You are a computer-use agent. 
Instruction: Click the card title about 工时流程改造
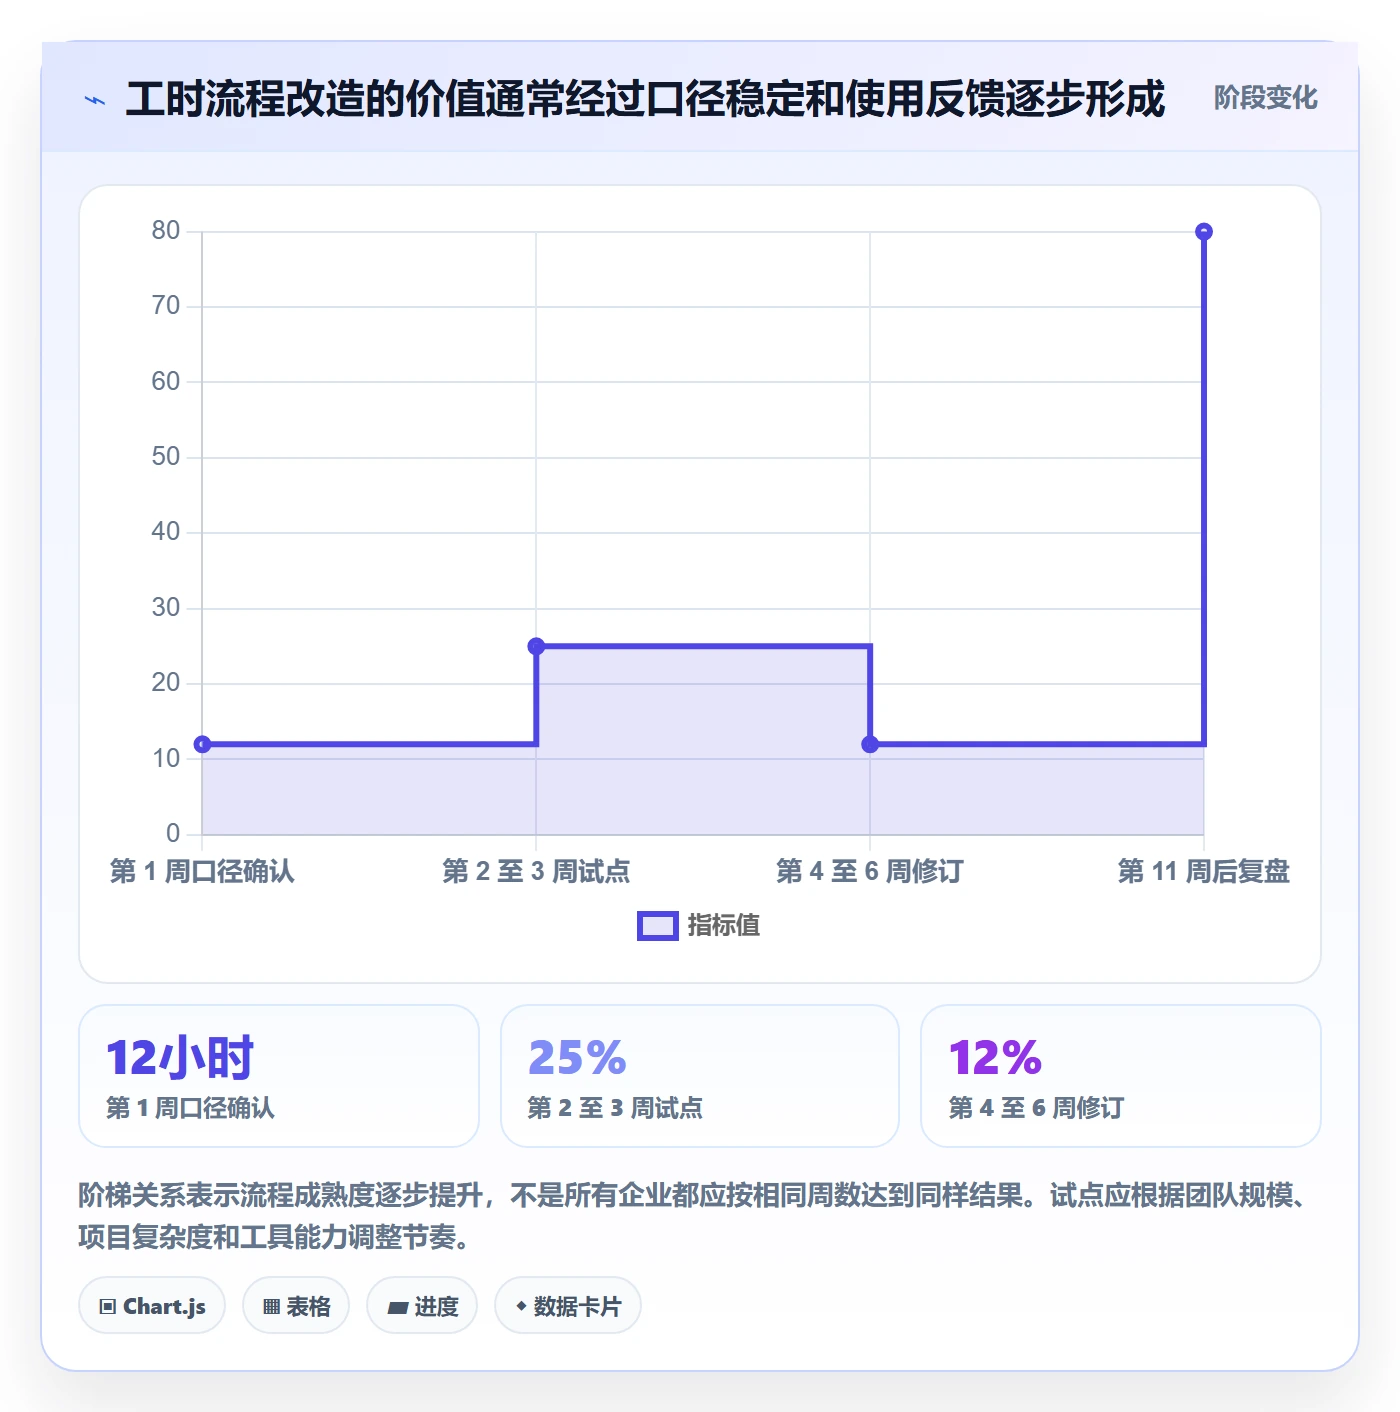645,99
